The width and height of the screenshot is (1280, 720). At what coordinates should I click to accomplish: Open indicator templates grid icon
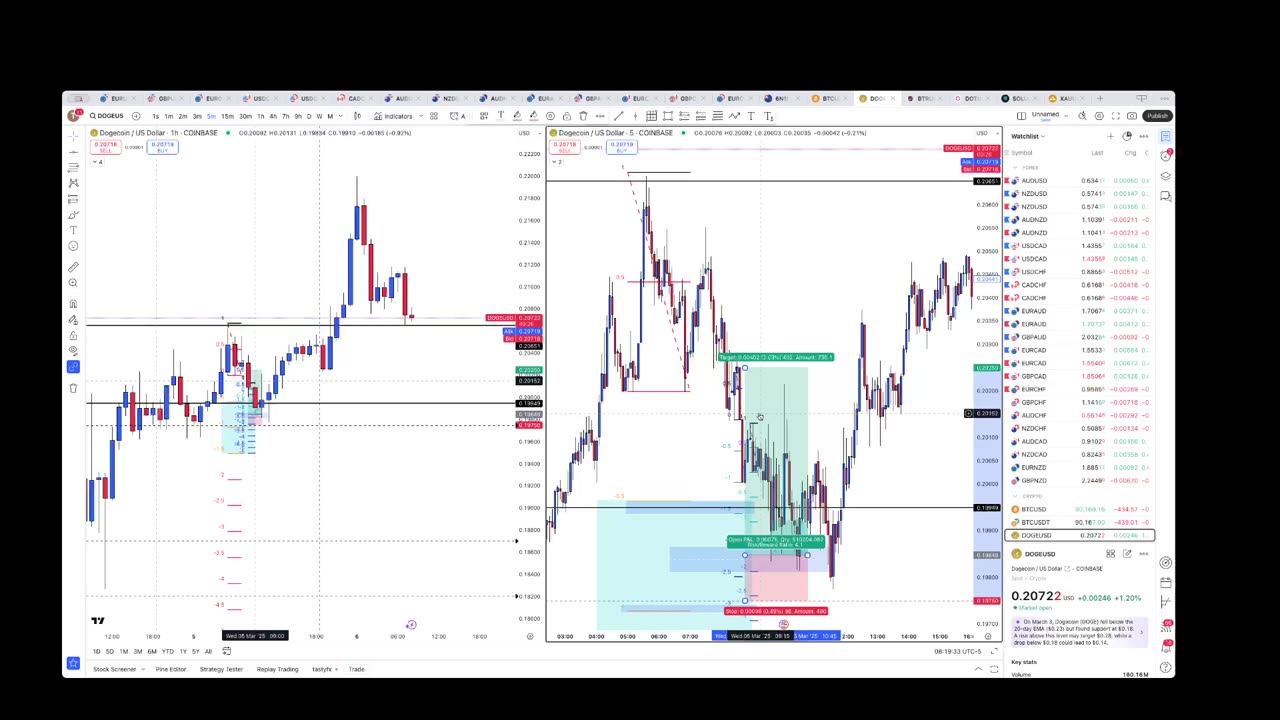(x=434, y=116)
